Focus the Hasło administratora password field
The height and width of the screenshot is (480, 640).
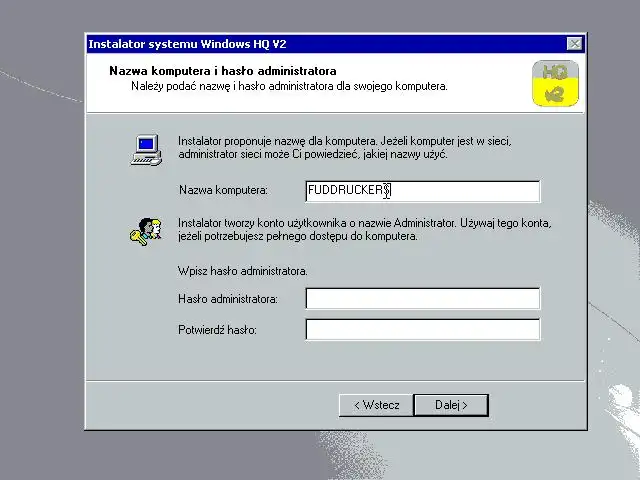tap(422, 299)
